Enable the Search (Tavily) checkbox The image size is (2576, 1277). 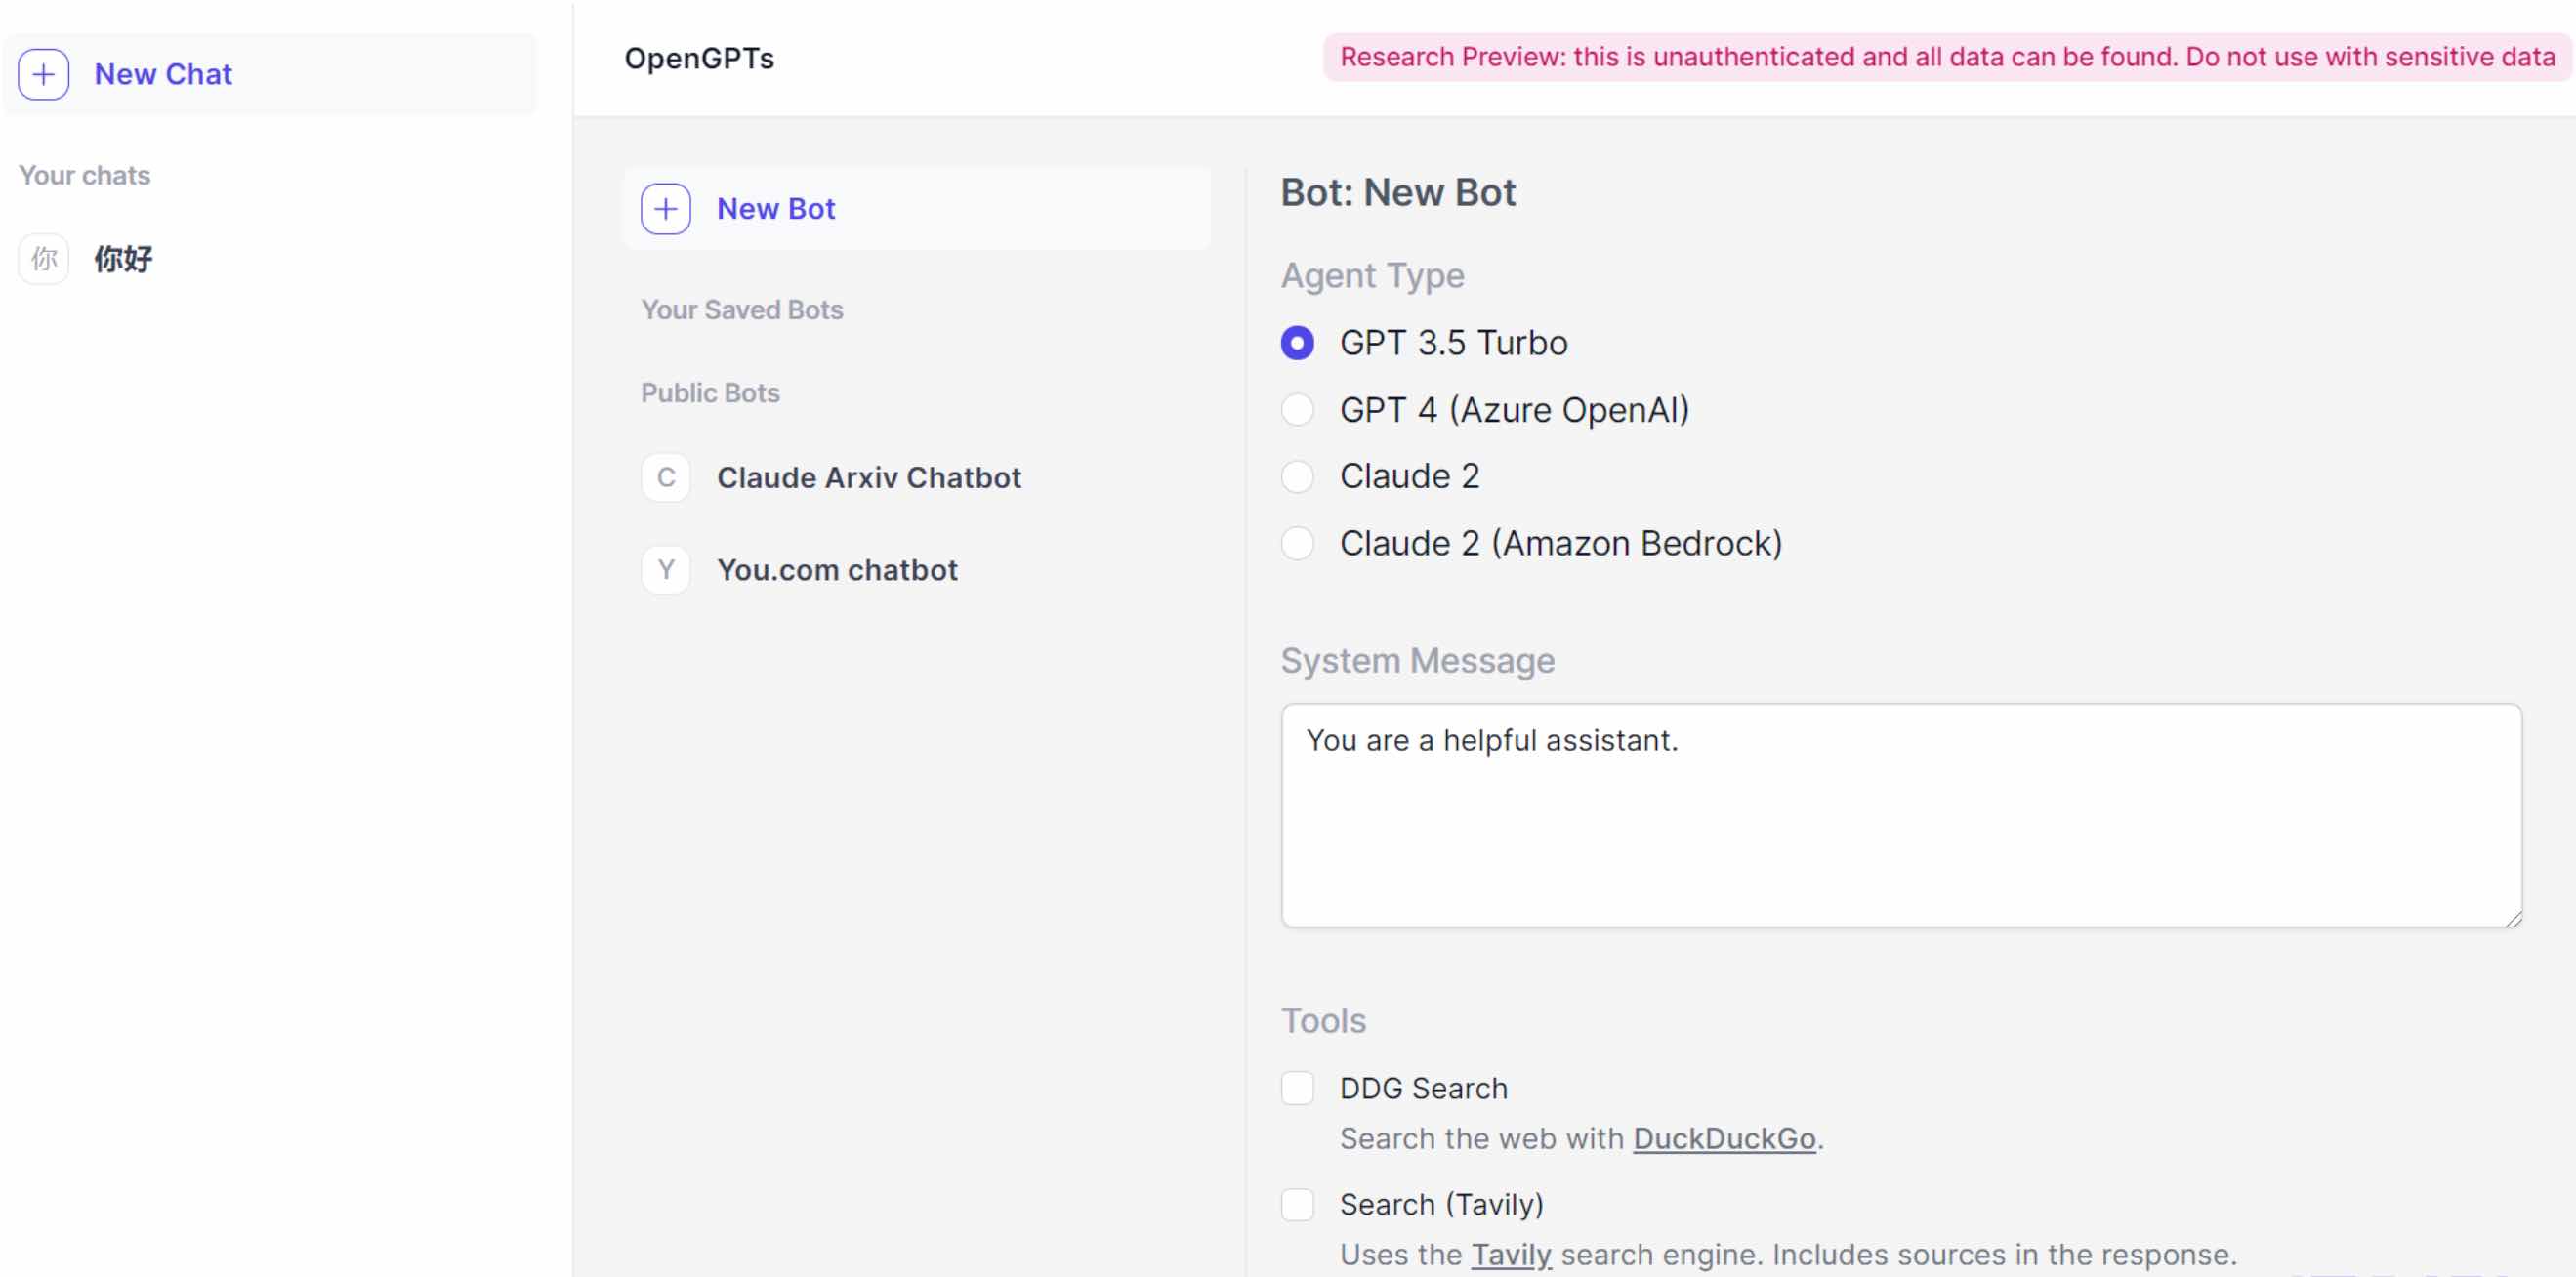click(x=1297, y=1204)
